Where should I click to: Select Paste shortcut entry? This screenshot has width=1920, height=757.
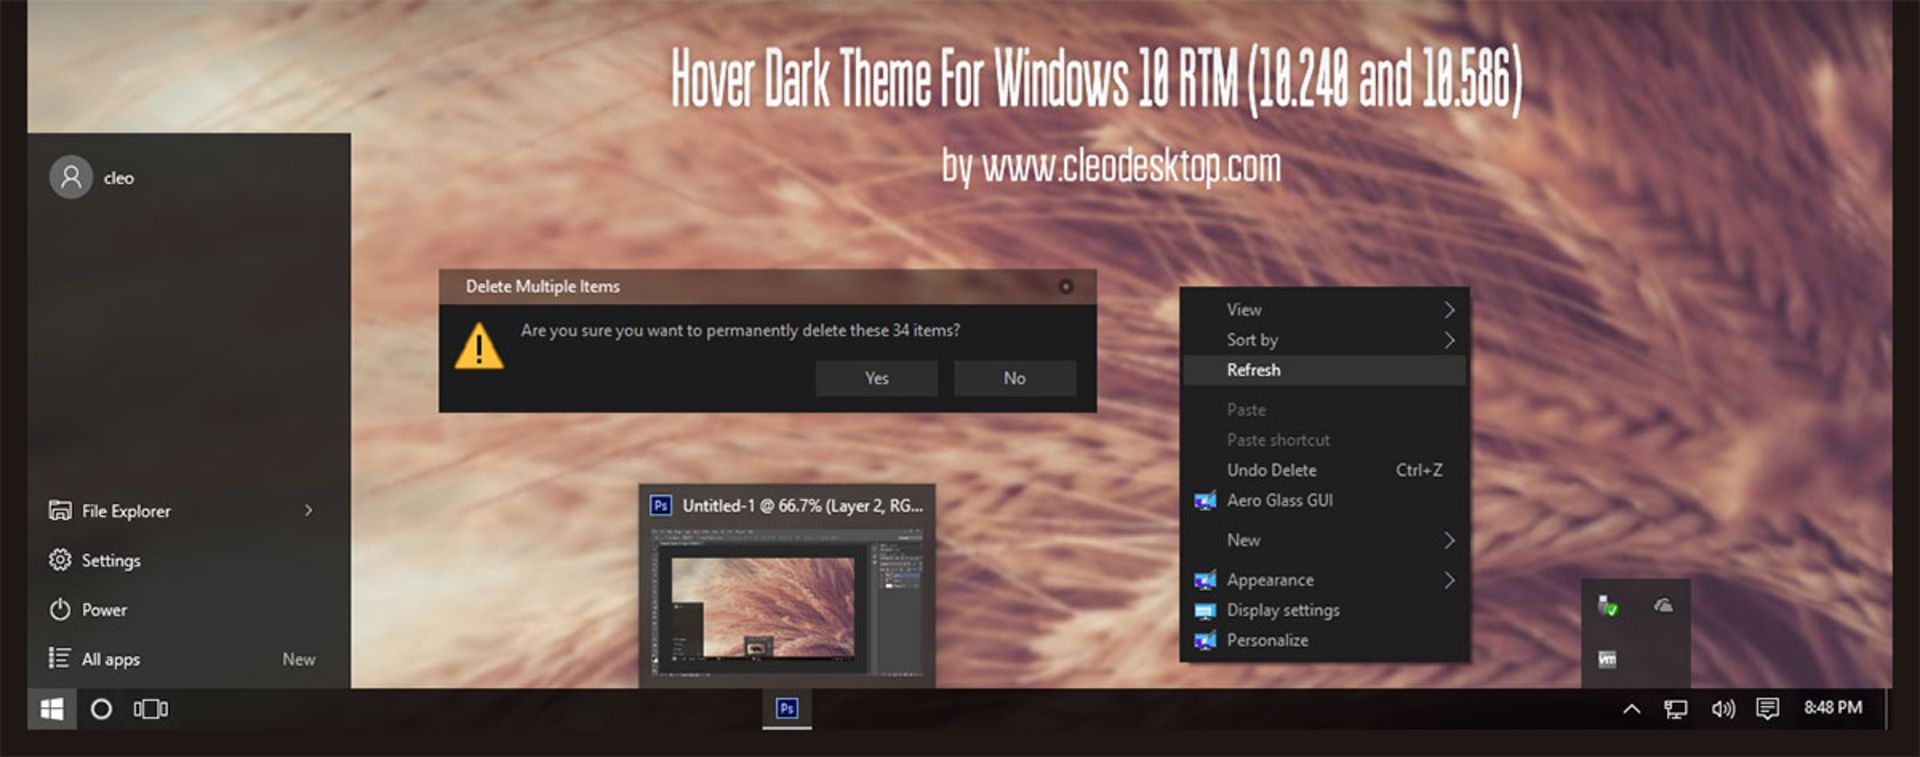click(x=1324, y=440)
